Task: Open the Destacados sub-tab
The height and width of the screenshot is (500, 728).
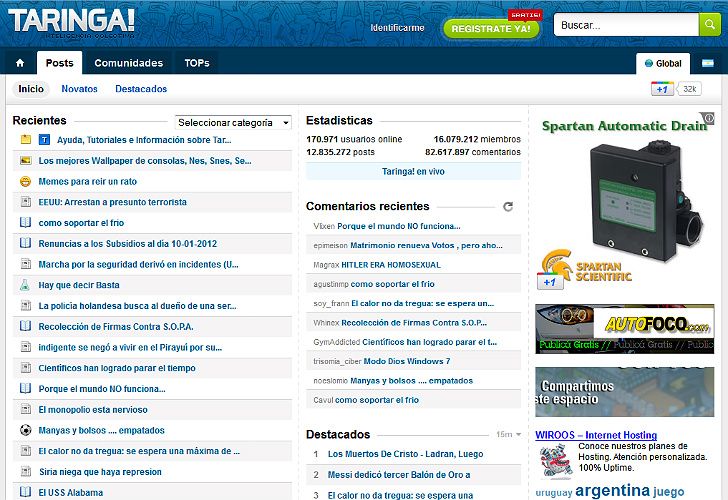Action: click(x=141, y=89)
